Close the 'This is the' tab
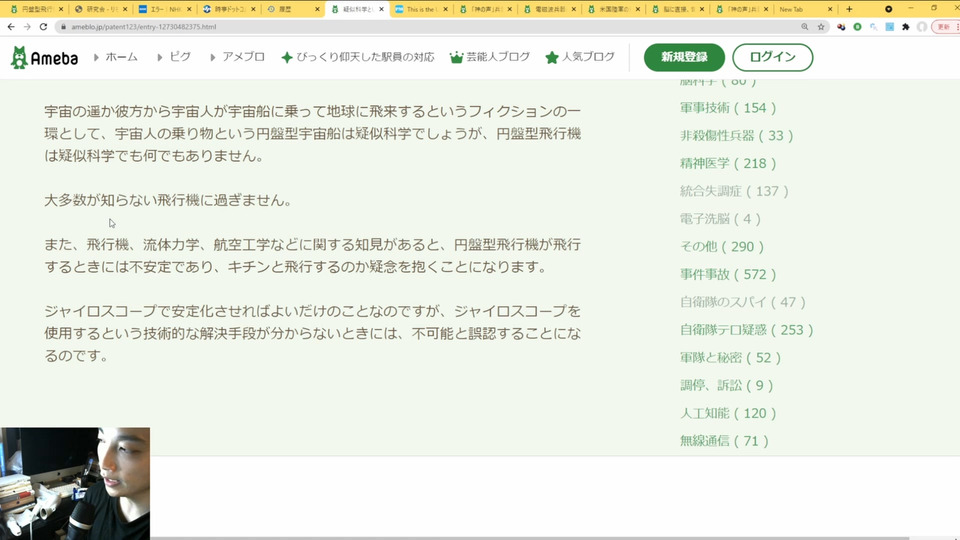This screenshot has width=960, height=540. (x=445, y=9)
